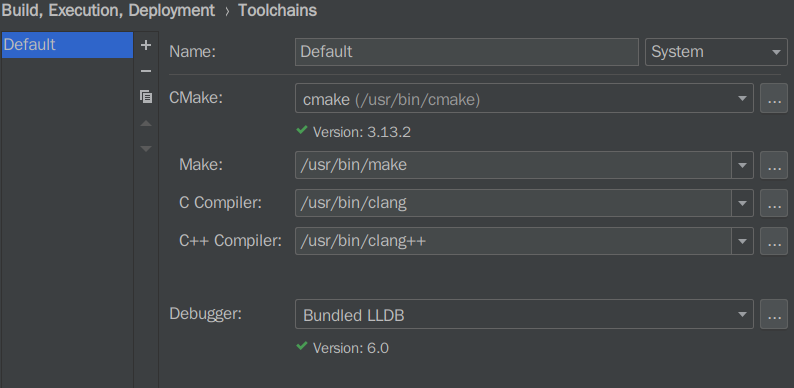This screenshot has width=794, height=388.
Task: Move toolchain up with the up arrow
Action: tap(146, 123)
